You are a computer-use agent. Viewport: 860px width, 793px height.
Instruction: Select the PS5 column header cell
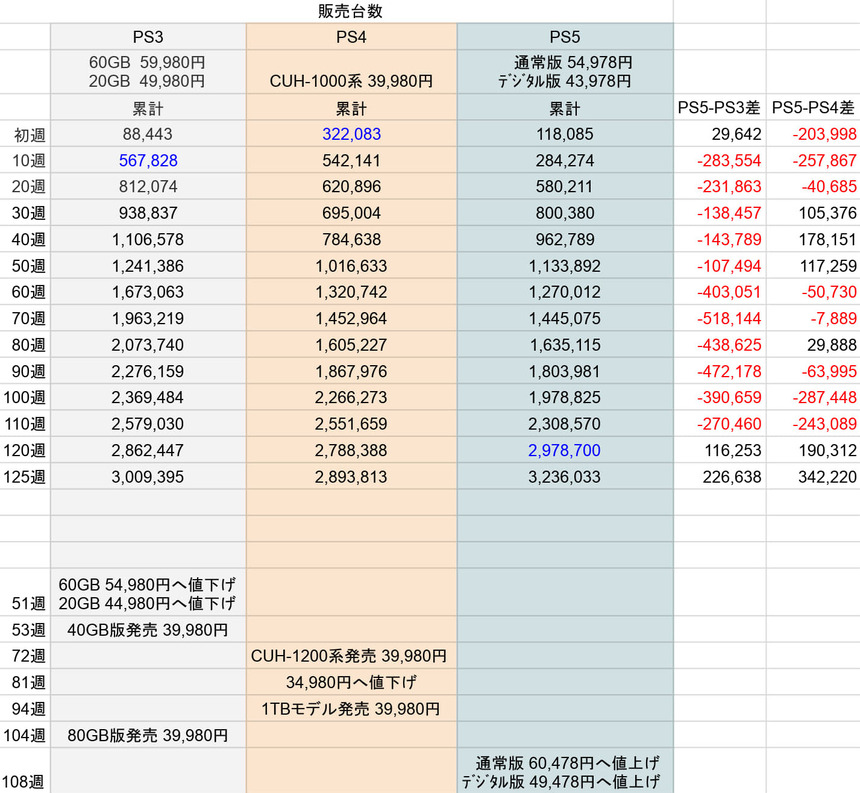565,37
